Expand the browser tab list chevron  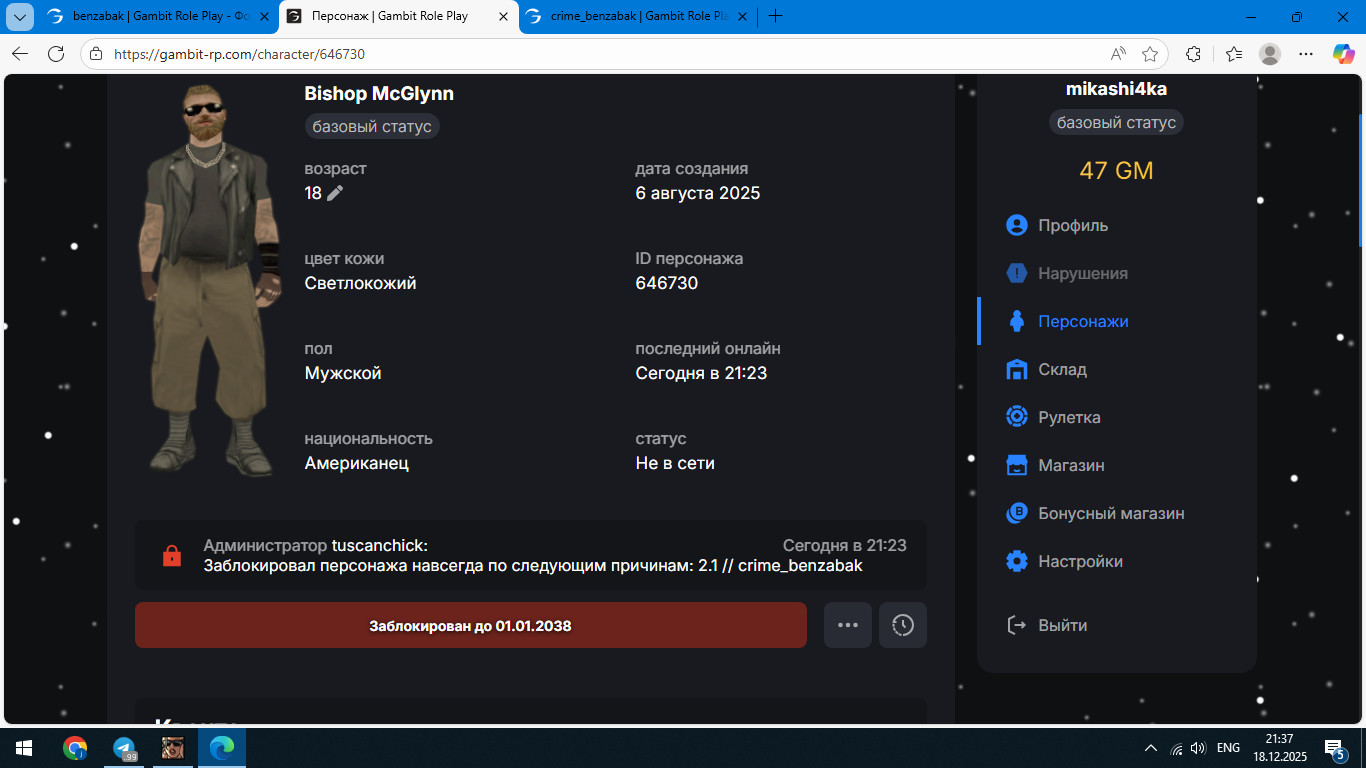click(x=19, y=16)
